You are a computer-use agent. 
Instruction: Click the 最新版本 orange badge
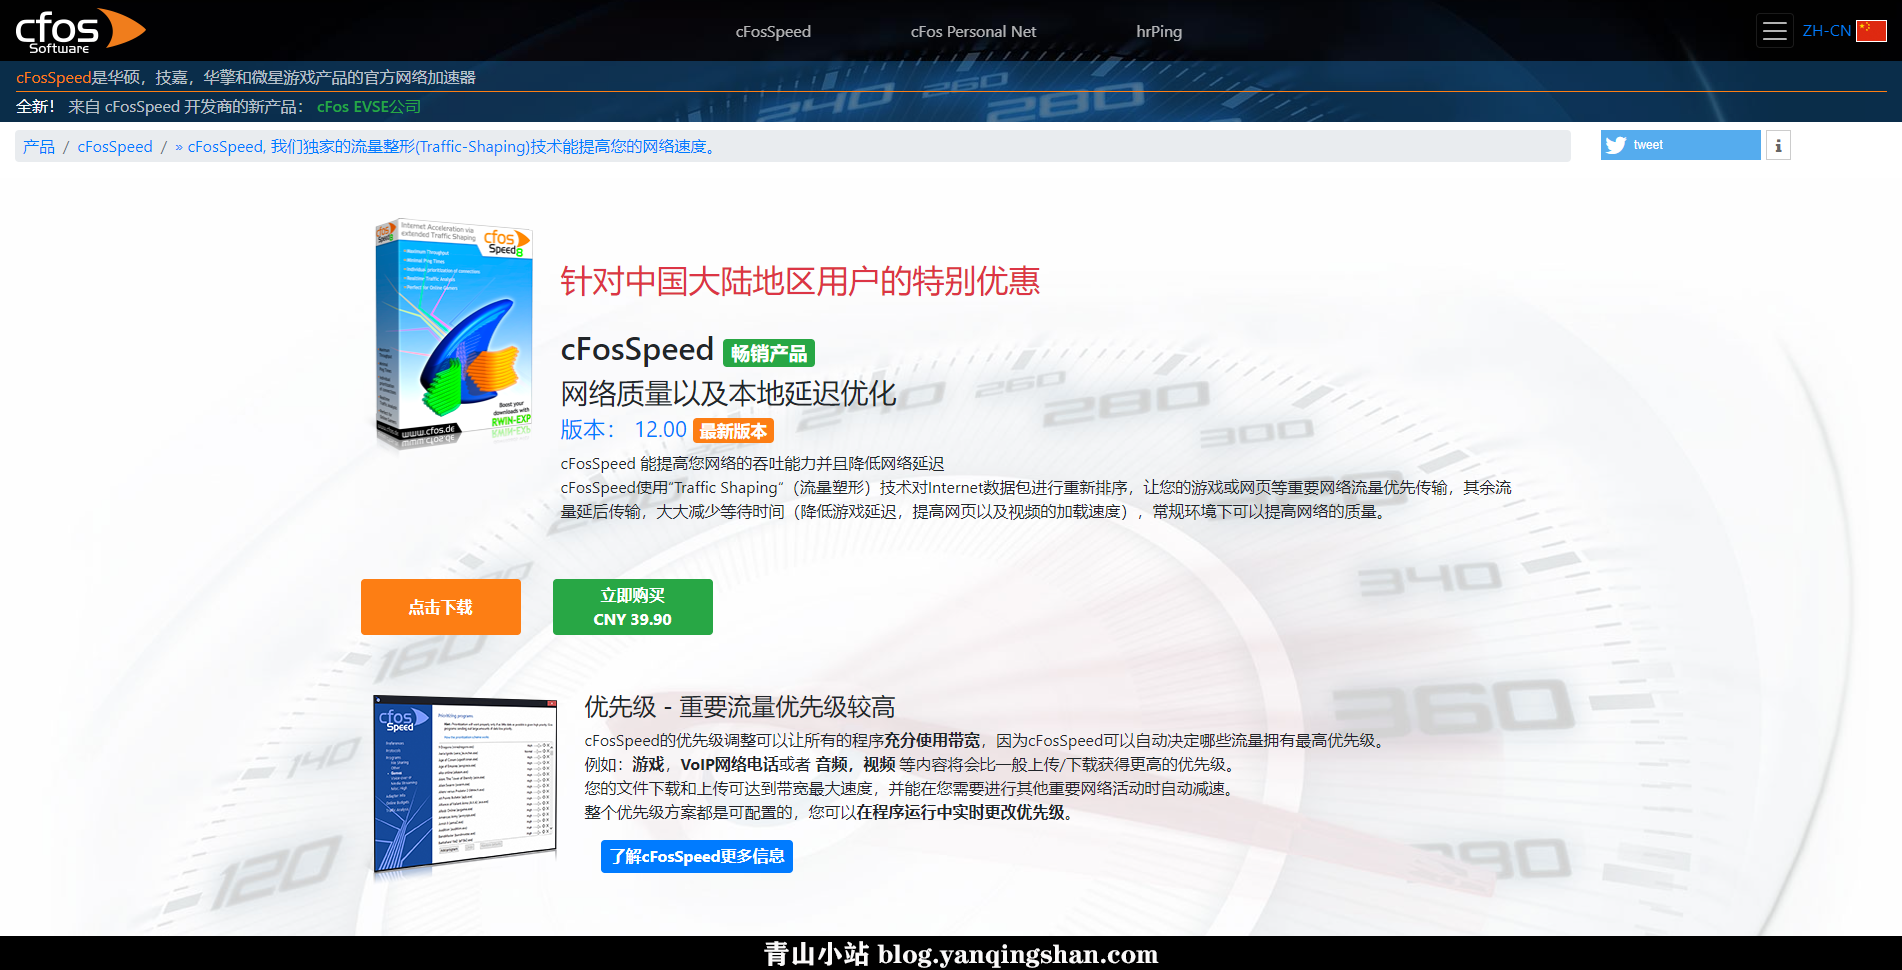coord(733,431)
